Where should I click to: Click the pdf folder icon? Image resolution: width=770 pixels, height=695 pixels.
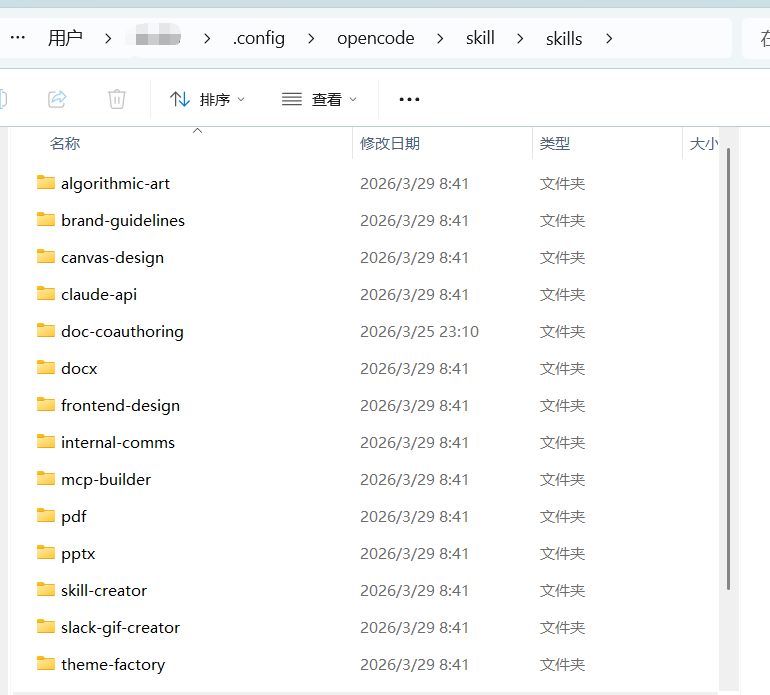[x=46, y=516]
